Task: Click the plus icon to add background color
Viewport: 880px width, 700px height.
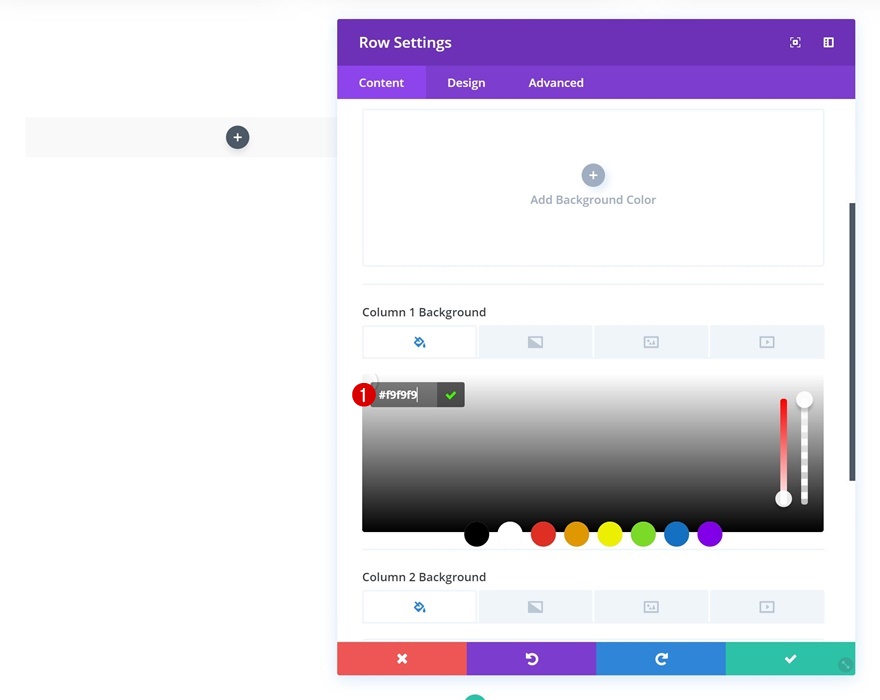Action: click(593, 175)
